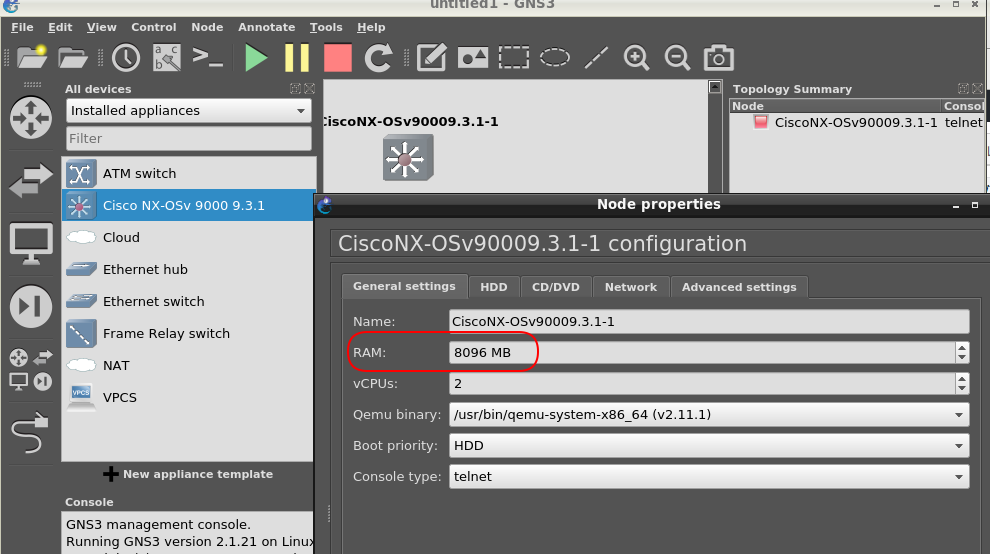The width and height of the screenshot is (990, 554).
Task: Close the All devices panel
Action: pos(309,88)
